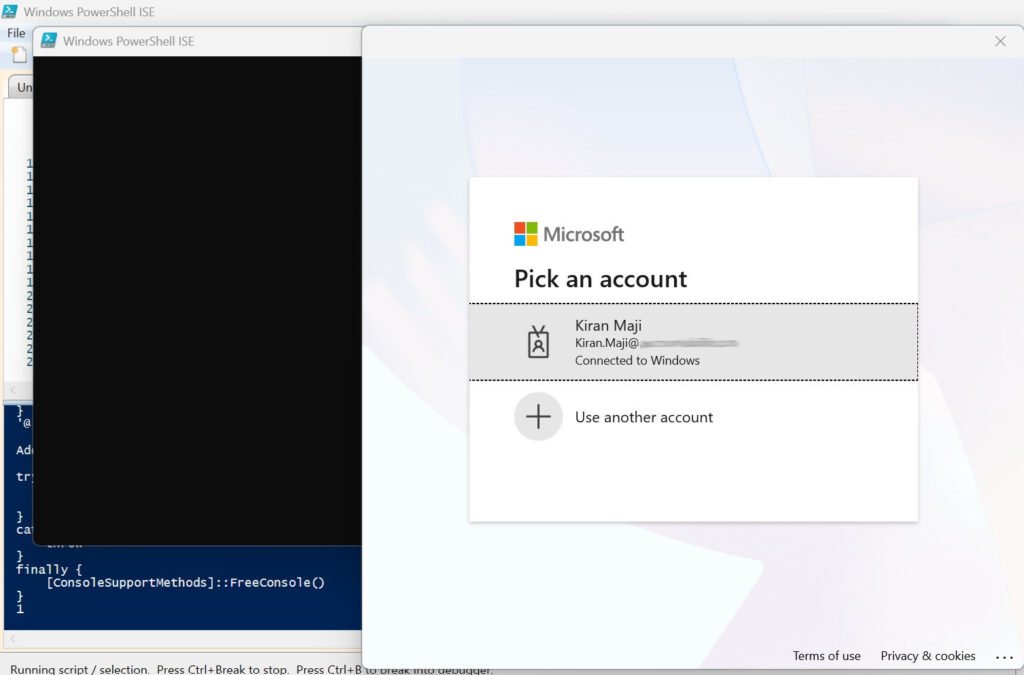The width and height of the screenshot is (1024, 675).
Task: Click the PowerShell ISE console window title icon
Action: click(48, 40)
